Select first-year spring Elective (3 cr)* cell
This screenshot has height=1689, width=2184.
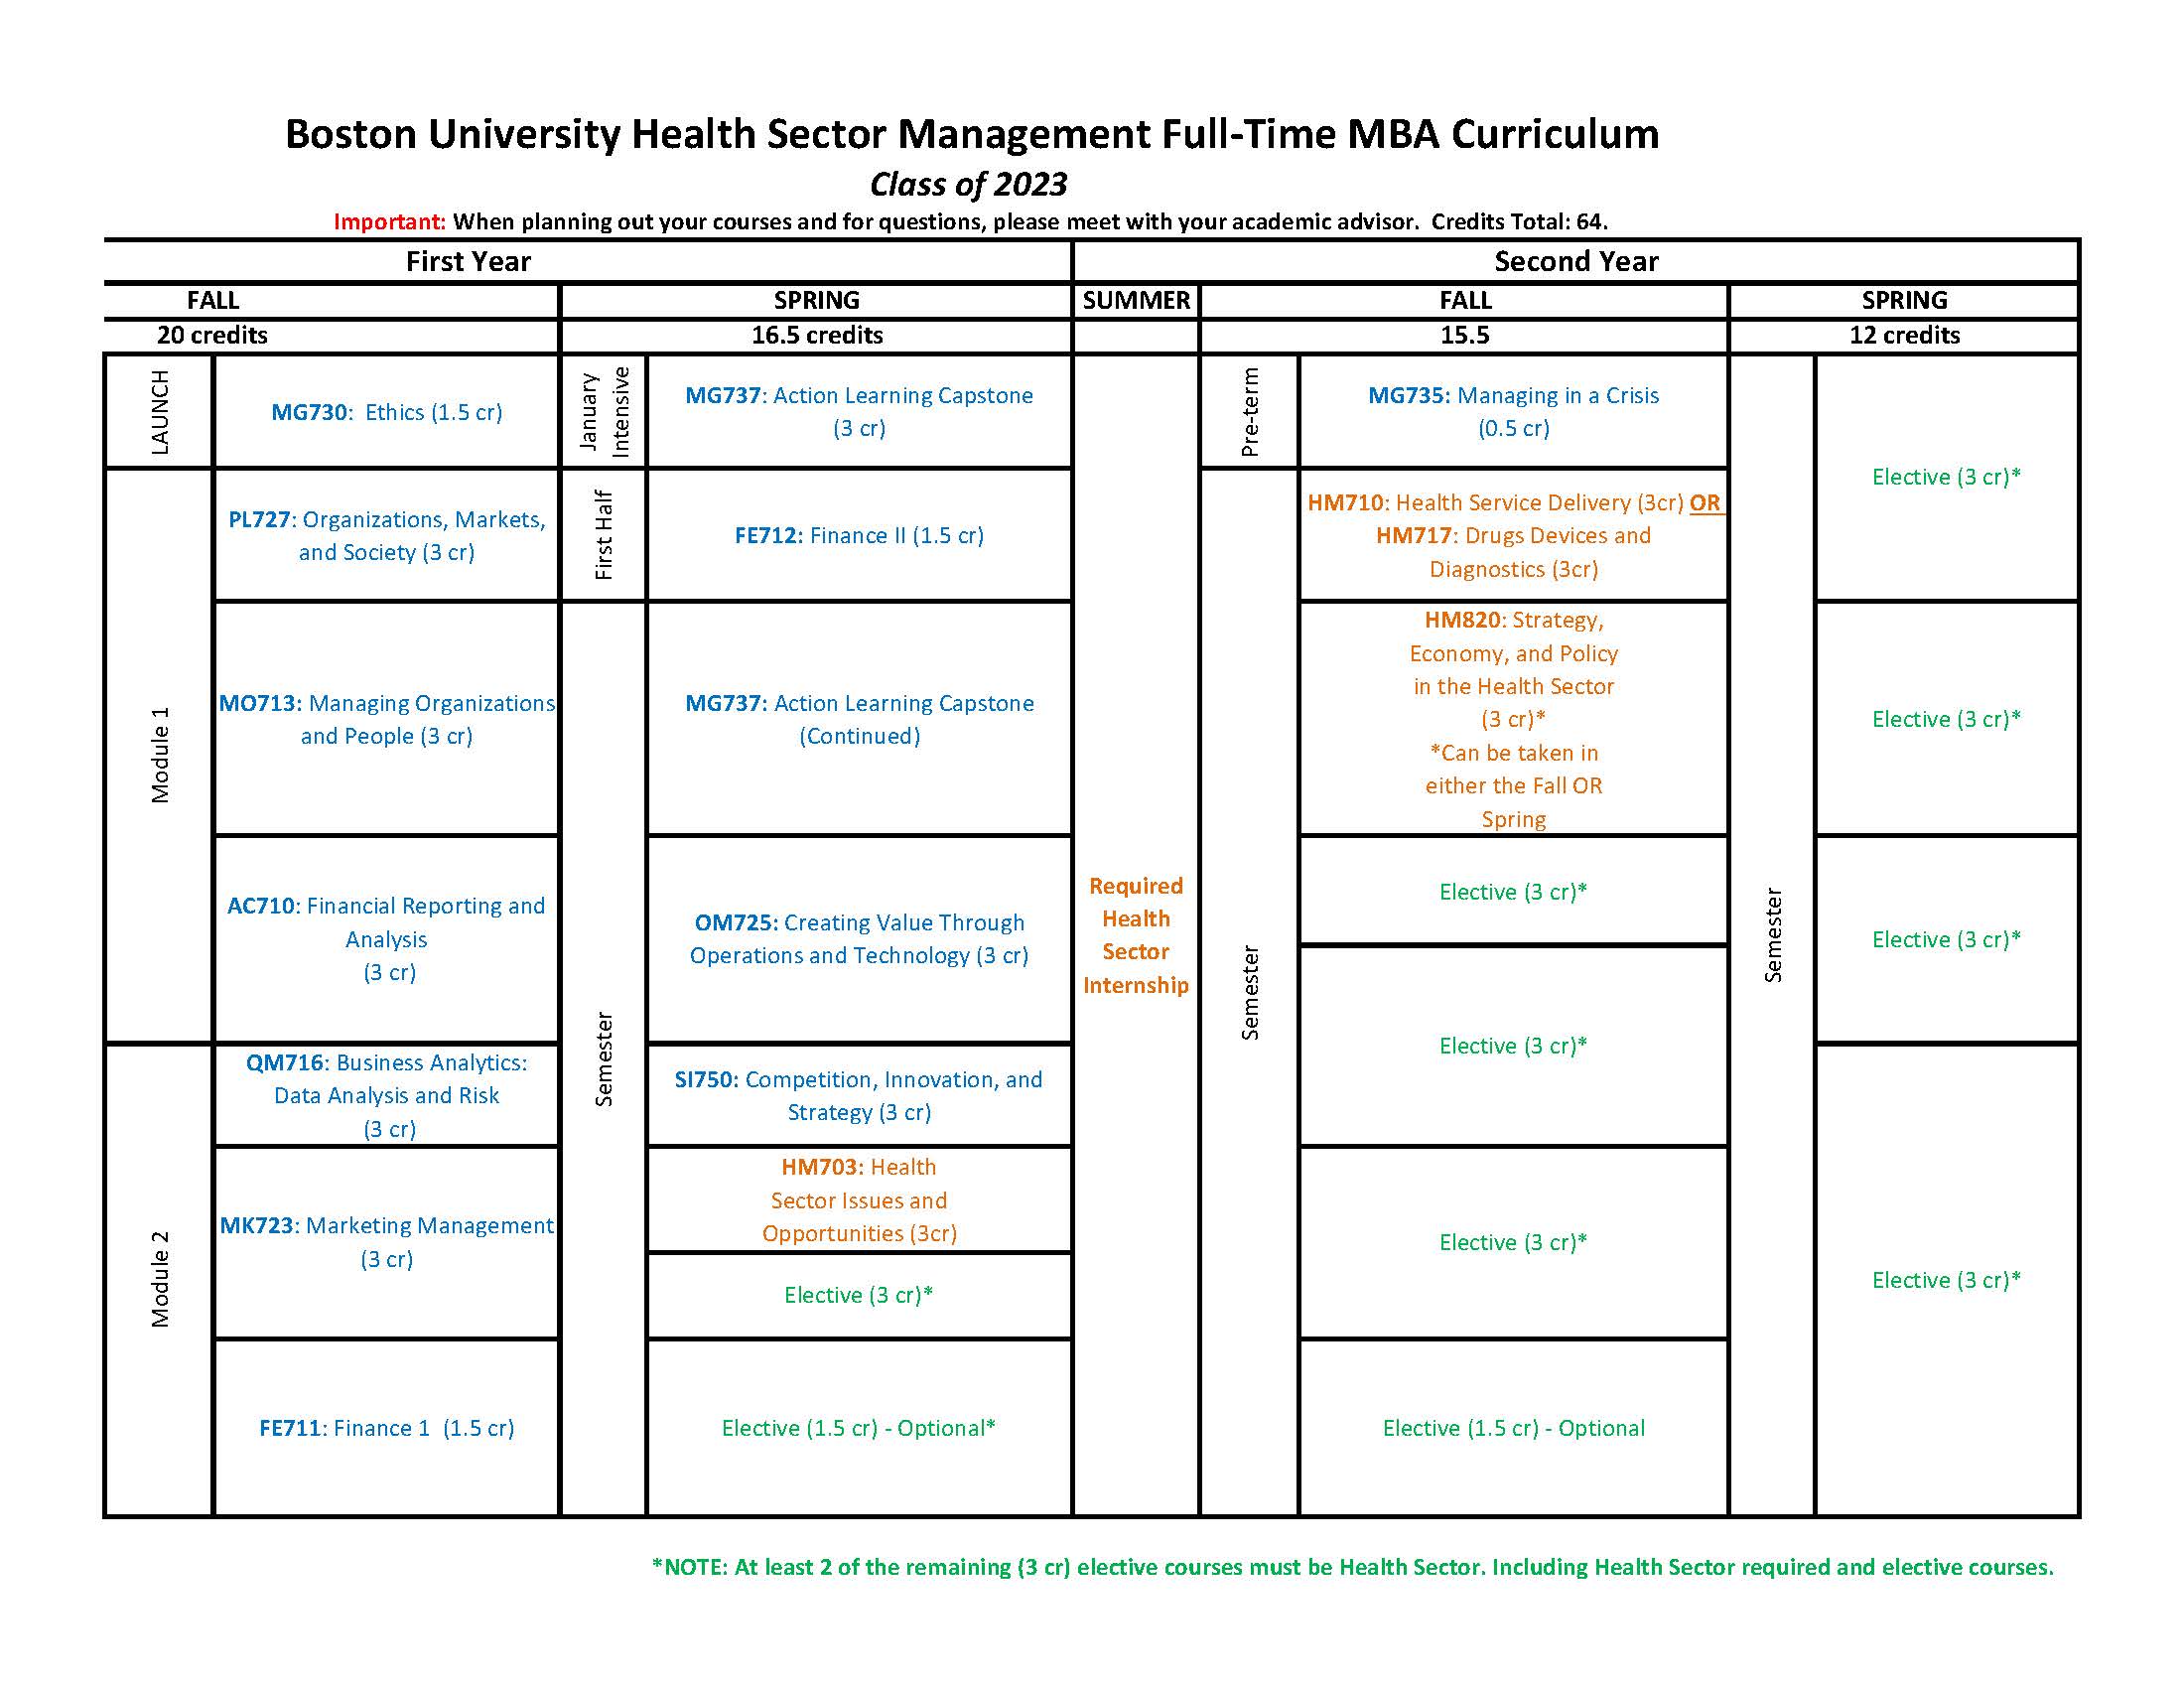tap(859, 1295)
